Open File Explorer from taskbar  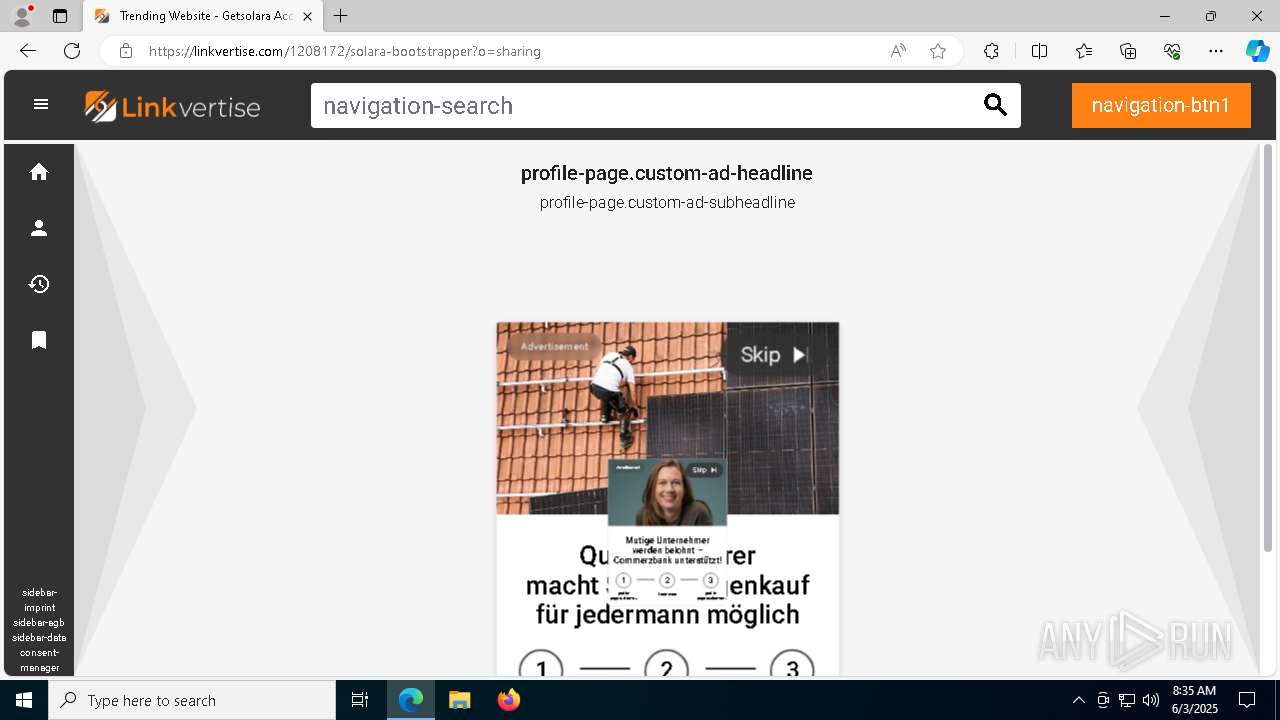[459, 700]
